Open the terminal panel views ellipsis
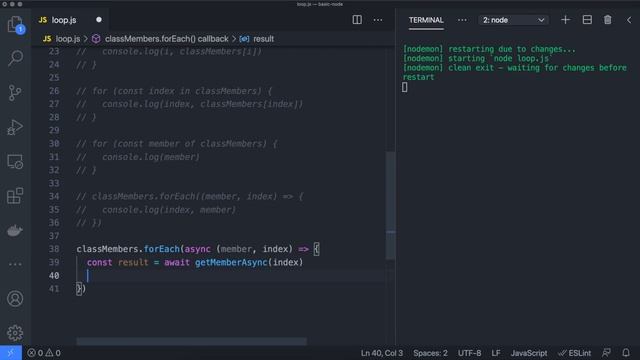This screenshot has width=640, height=360. (462, 20)
